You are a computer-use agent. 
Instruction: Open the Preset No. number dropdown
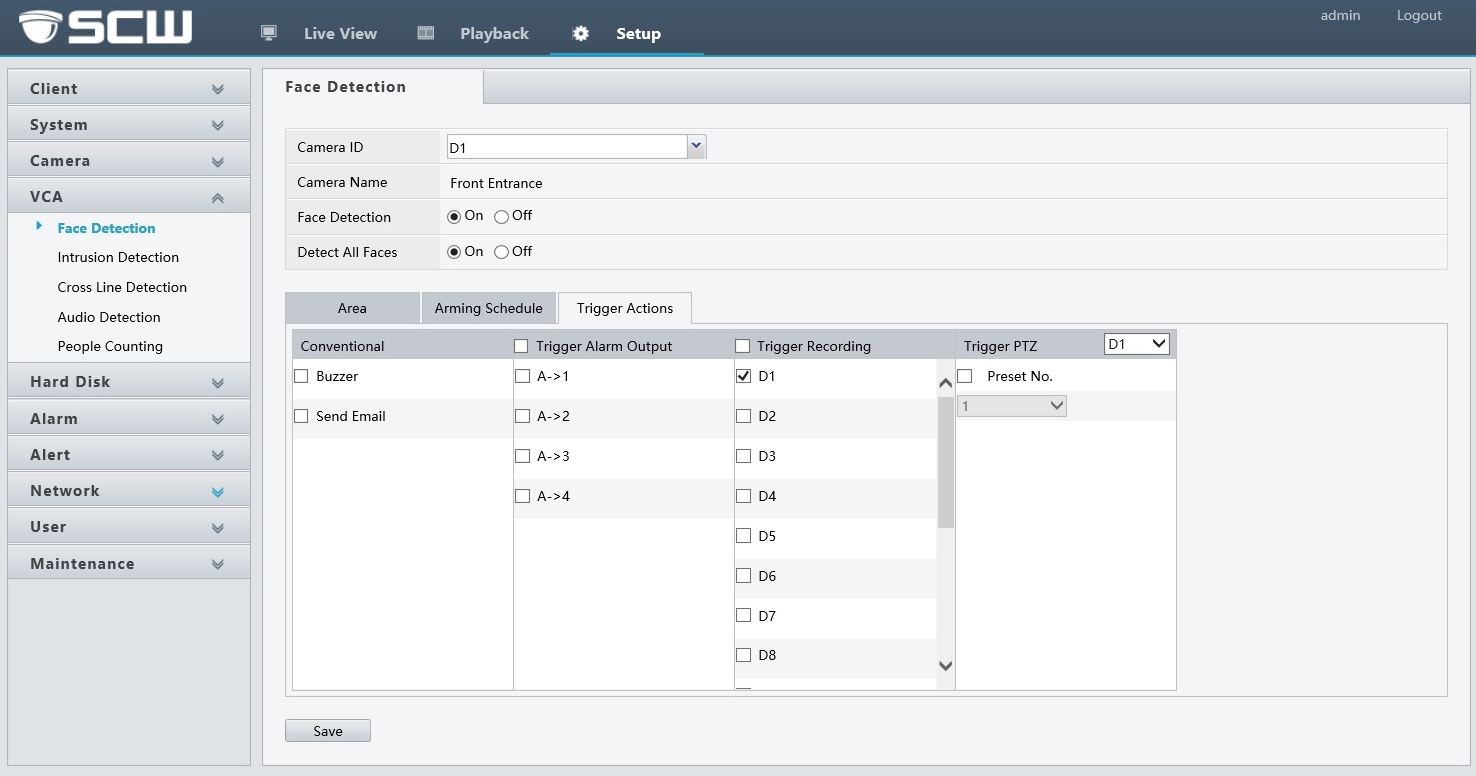point(1012,406)
